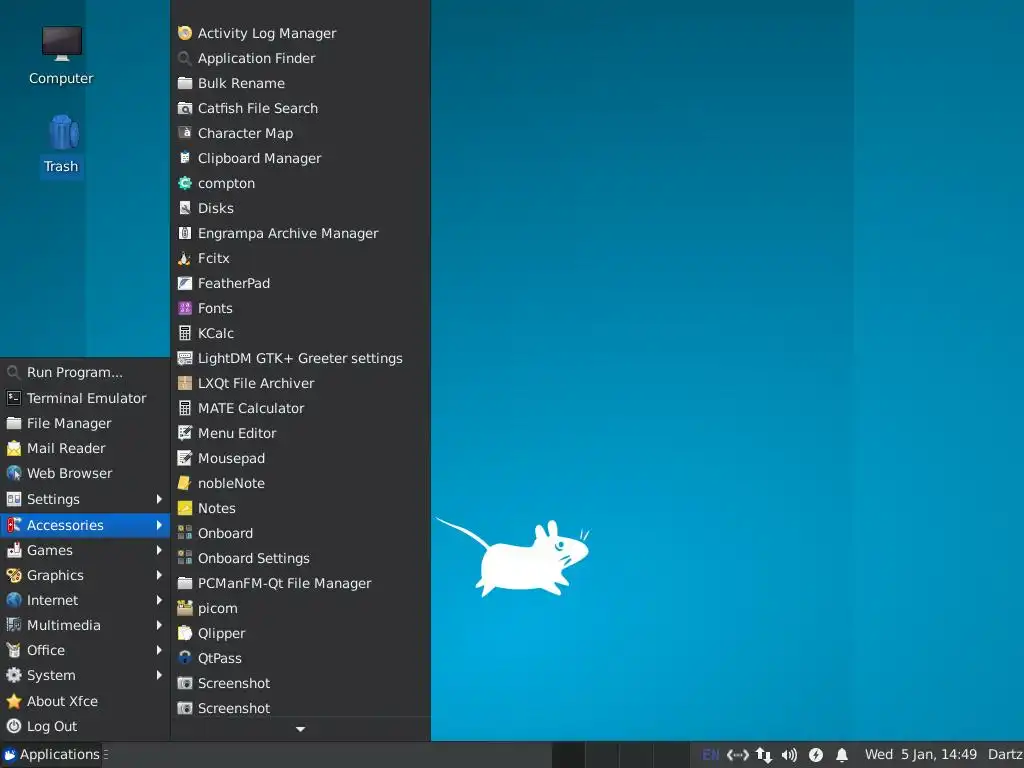Viewport: 1024px width, 768px height.
Task: Expand the System submenu arrow
Action: coord(159,675)
